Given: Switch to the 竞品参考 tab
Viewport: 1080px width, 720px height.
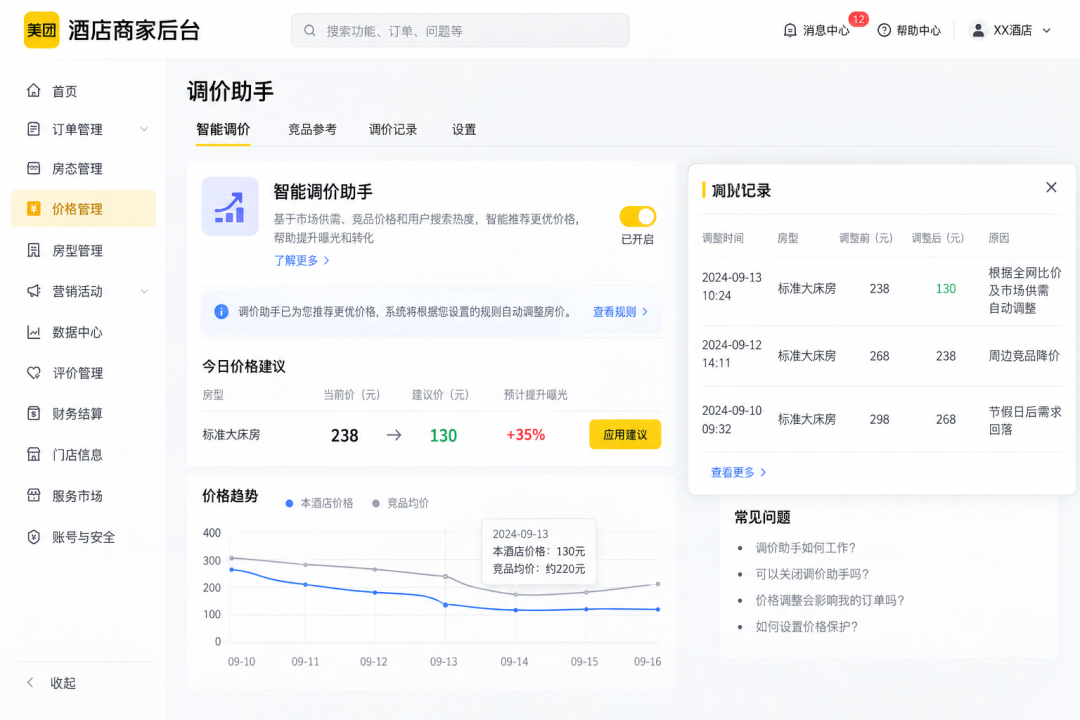Looking at the screenshot, I should (312, 130).
